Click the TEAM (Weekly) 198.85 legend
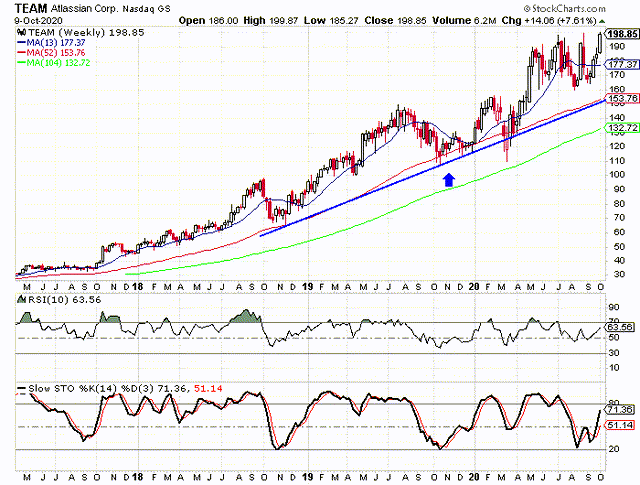 86,33
